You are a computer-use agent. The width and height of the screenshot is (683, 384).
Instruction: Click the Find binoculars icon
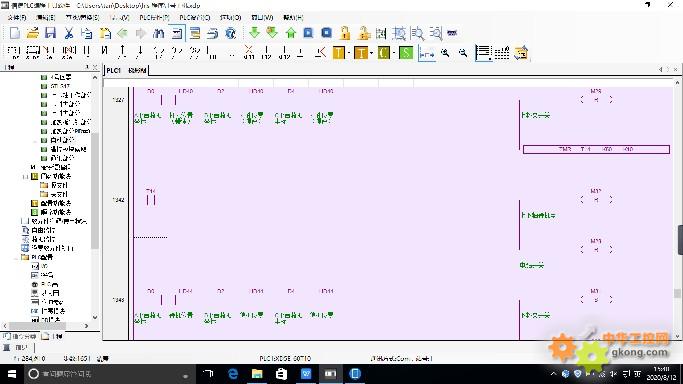tap(159, 33)
